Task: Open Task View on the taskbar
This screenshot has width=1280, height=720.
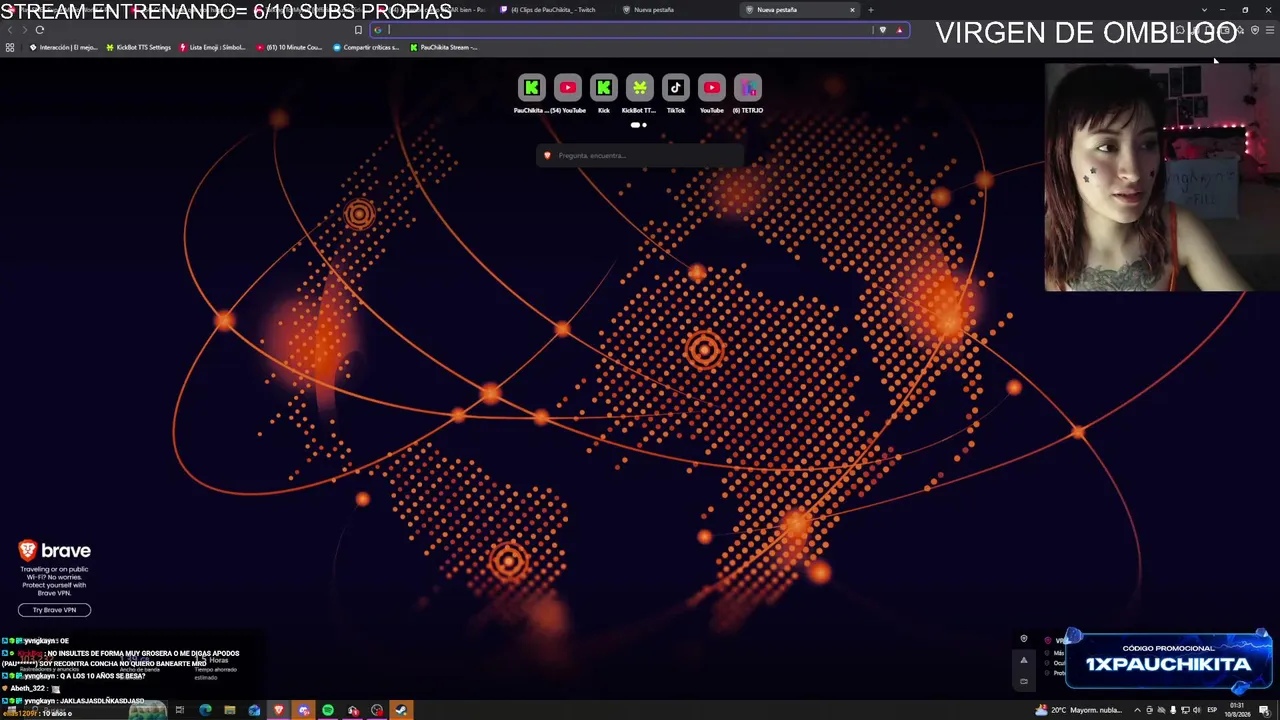Action: (x=180, y=710)
